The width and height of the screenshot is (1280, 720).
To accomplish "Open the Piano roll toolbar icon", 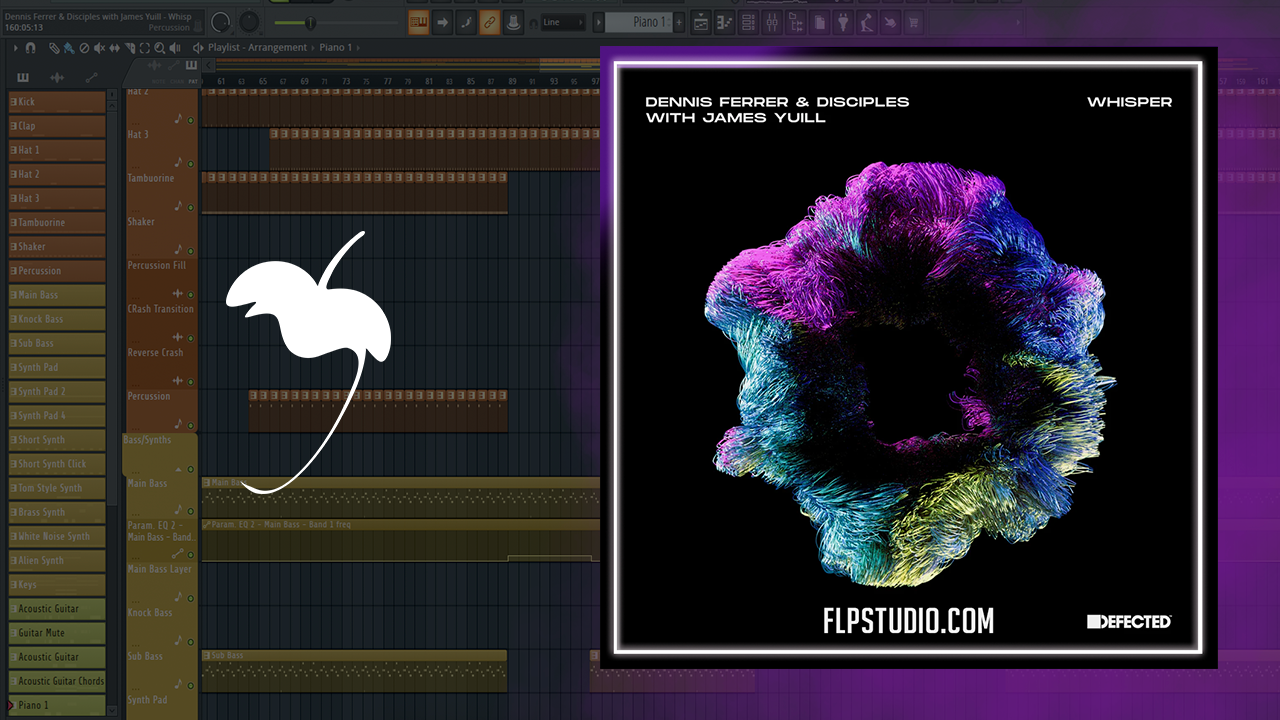I will coord(725,22).
